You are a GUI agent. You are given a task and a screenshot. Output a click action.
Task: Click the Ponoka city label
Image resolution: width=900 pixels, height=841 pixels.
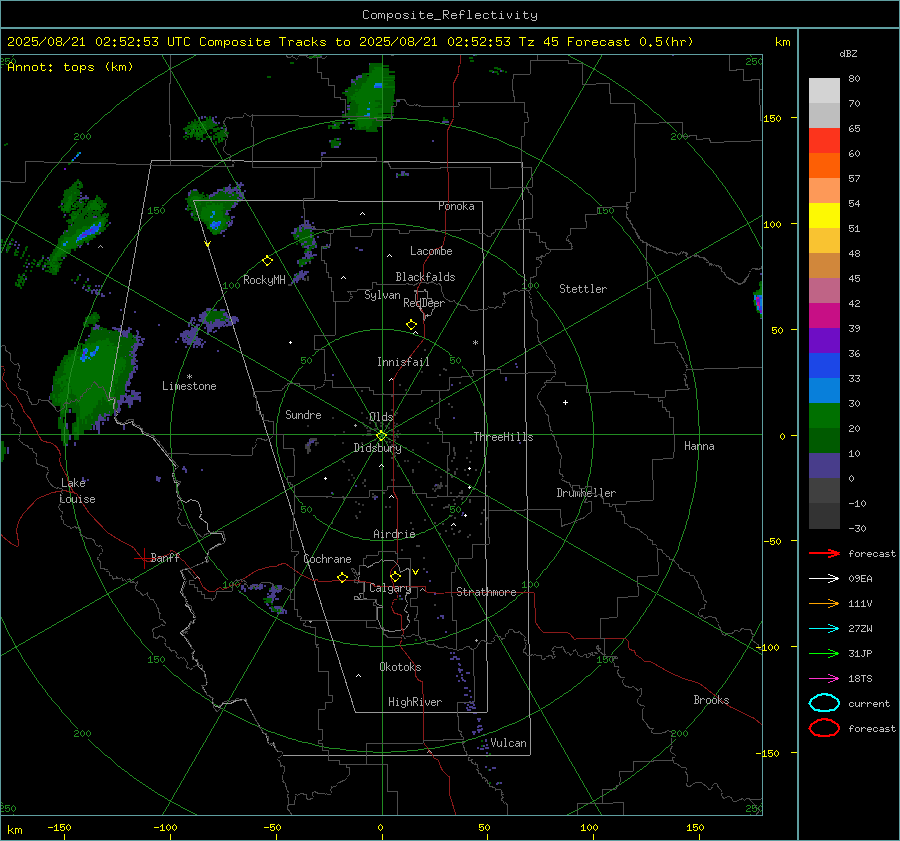click(x=456, y=206)
